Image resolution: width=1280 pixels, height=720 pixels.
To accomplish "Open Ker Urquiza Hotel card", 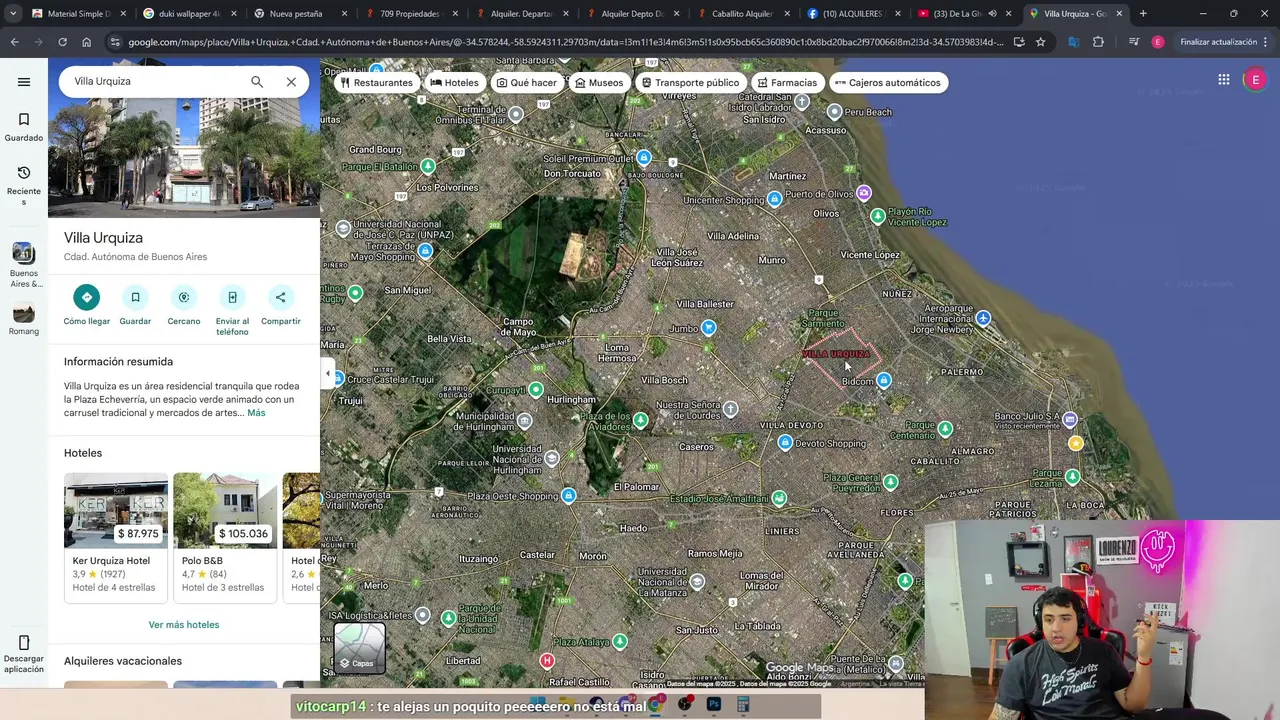I will point(116,537).
